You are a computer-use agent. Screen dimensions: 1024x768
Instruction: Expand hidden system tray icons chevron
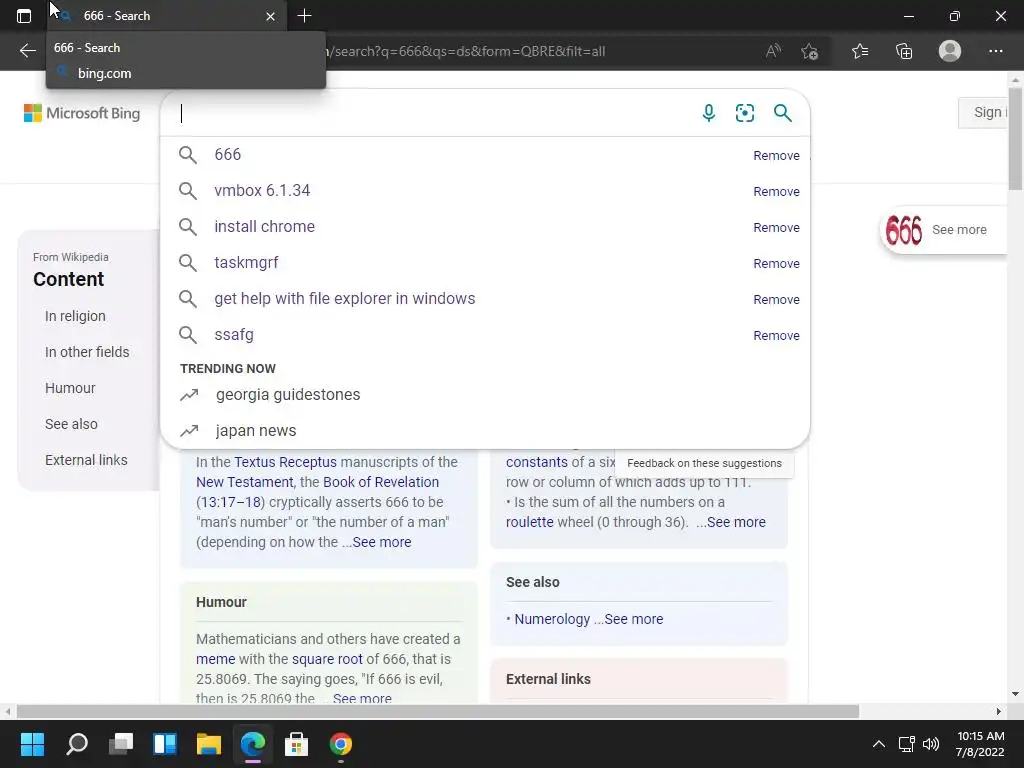click(879, 744)
